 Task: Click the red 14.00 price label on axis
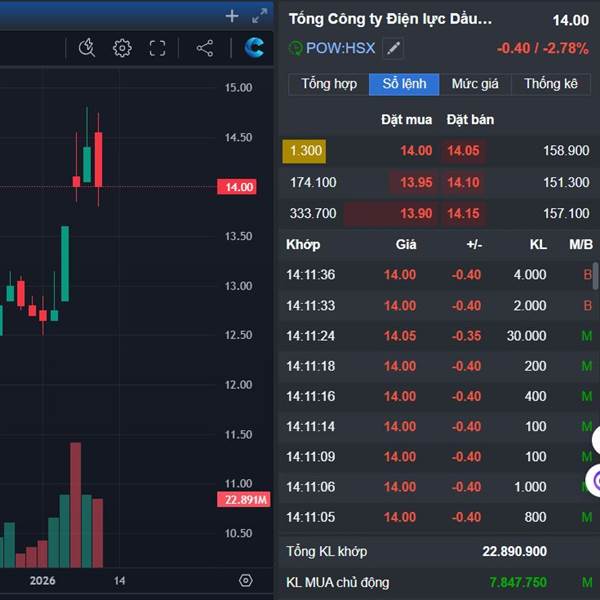(236, 187)
